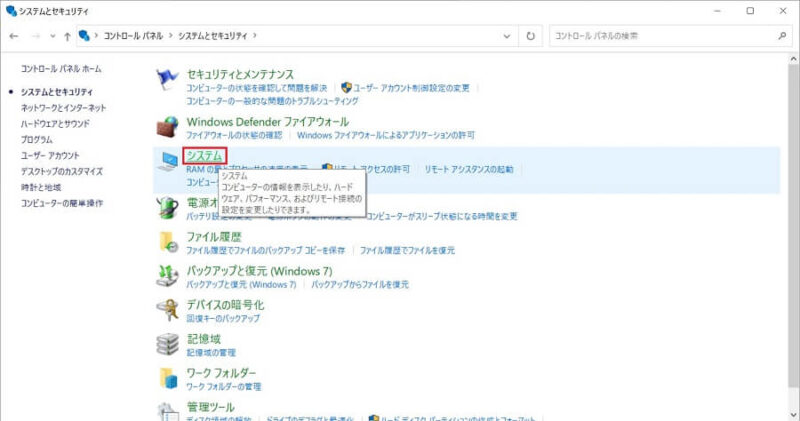Viewport: 800px width, 421px height.
Task: Click コンピューターの状態を確認して問題を解決 link
Action: click(256, 88)
